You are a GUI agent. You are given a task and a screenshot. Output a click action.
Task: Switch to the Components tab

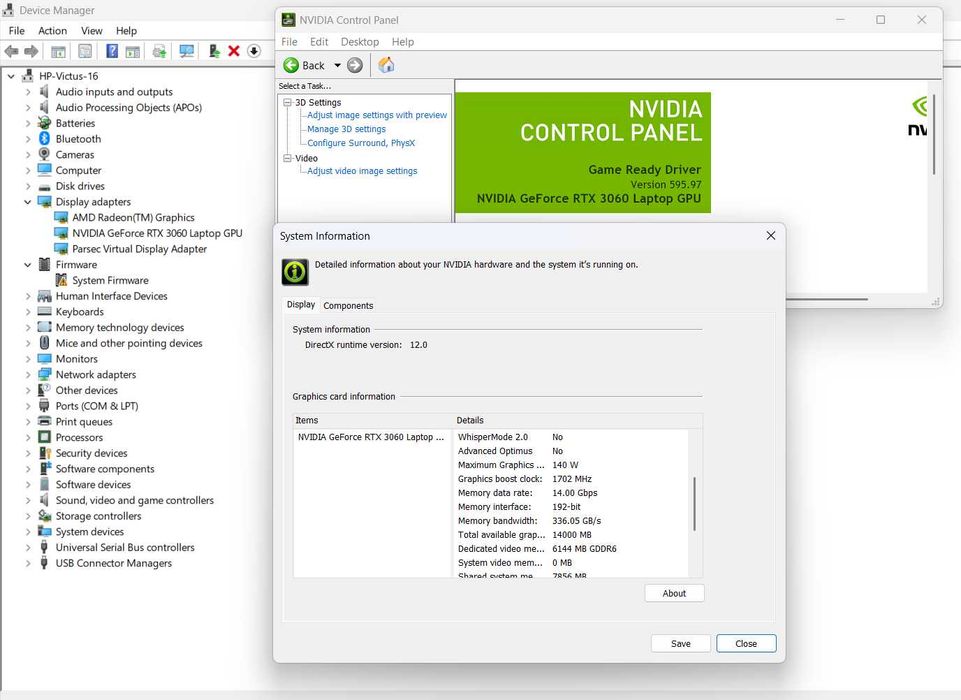coord(348,305)
